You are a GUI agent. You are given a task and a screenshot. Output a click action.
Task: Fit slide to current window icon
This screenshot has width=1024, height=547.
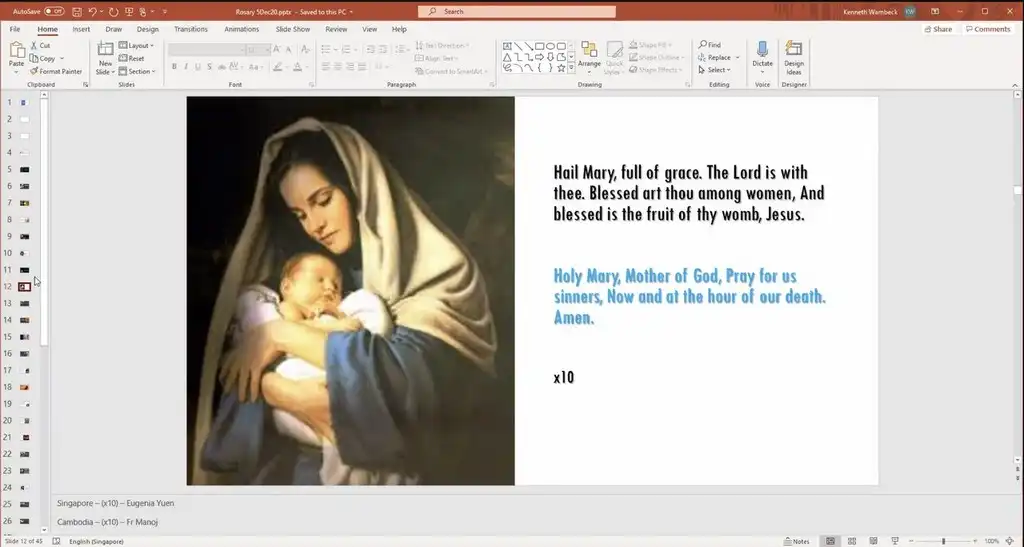point(1010,541)
